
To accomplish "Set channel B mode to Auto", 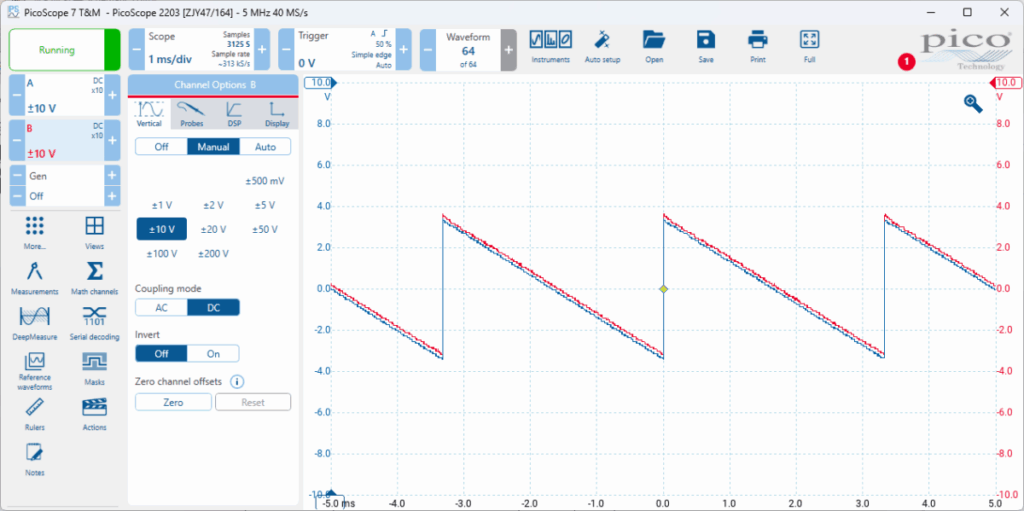I will click(265, 146).
